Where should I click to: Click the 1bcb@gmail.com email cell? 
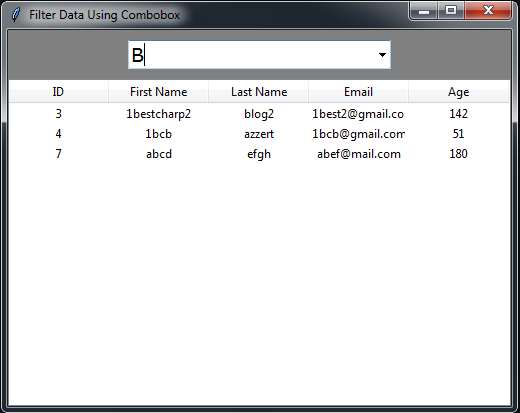point(358,134)
